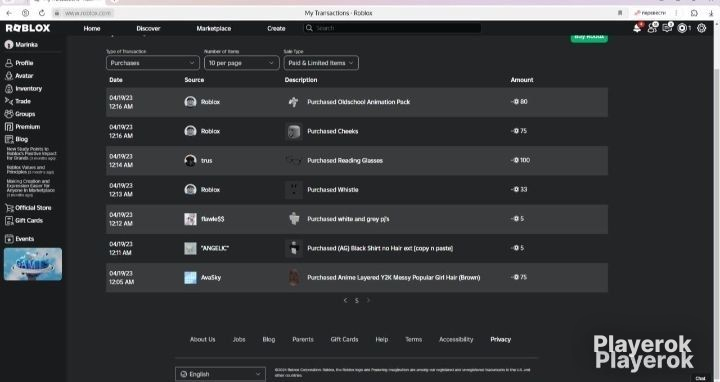Reload the page with browser refresh icon
This screenshot has height=382, width=720.
pyautogui.click(x=42, y=13)
